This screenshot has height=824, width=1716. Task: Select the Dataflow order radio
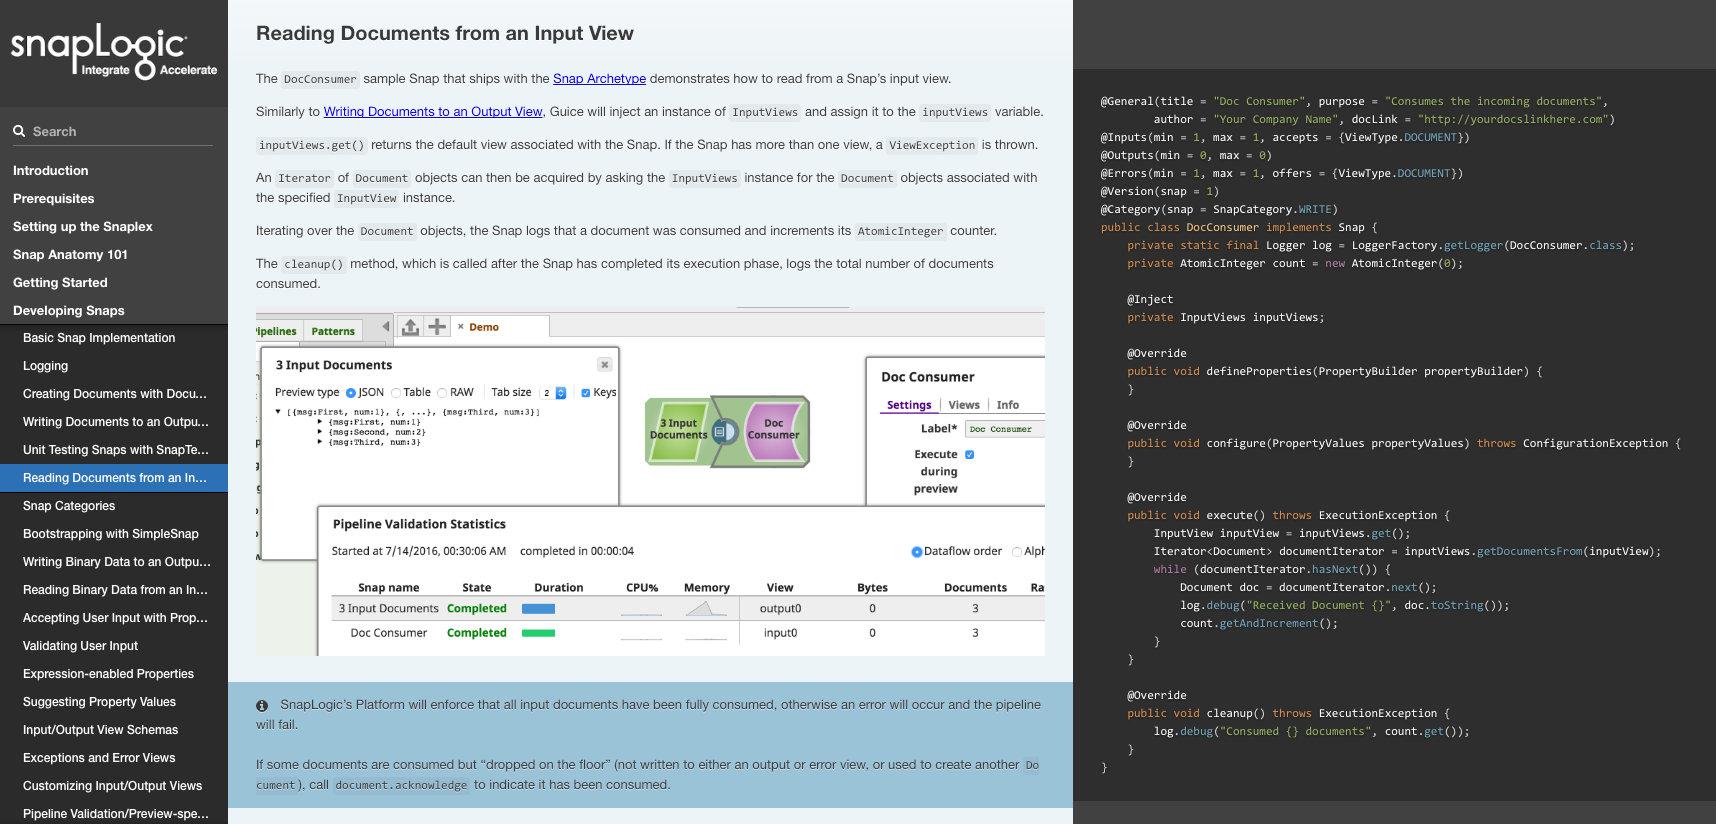[x=917, y=552]
